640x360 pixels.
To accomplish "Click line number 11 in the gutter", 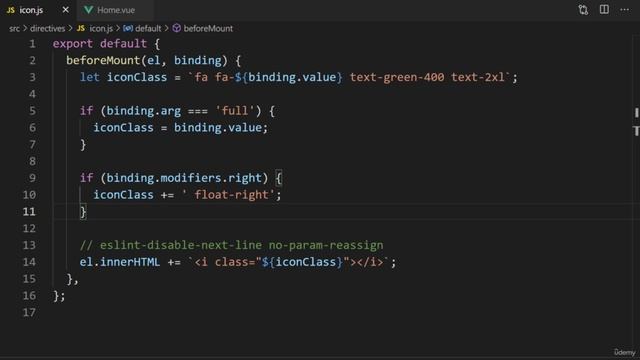I will click(29, 211).
